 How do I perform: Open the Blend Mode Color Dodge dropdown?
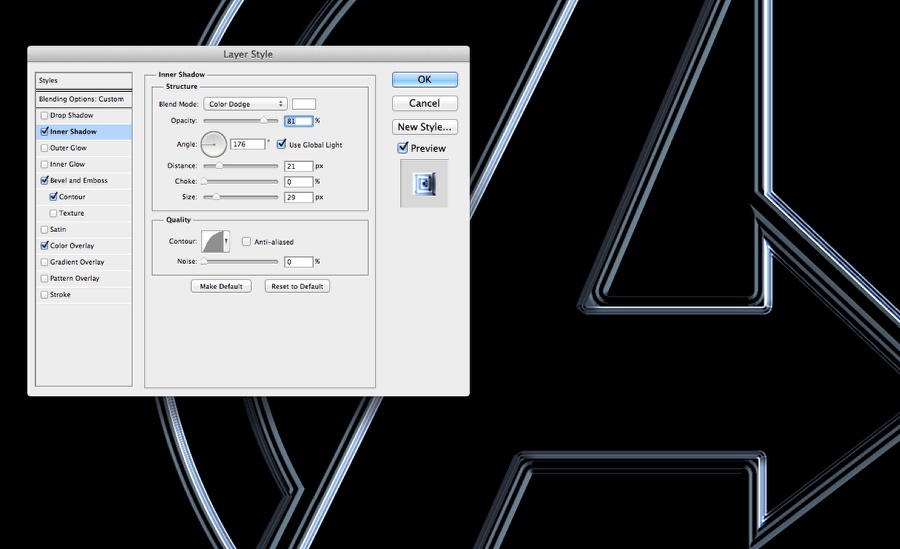tap(245, 104)
